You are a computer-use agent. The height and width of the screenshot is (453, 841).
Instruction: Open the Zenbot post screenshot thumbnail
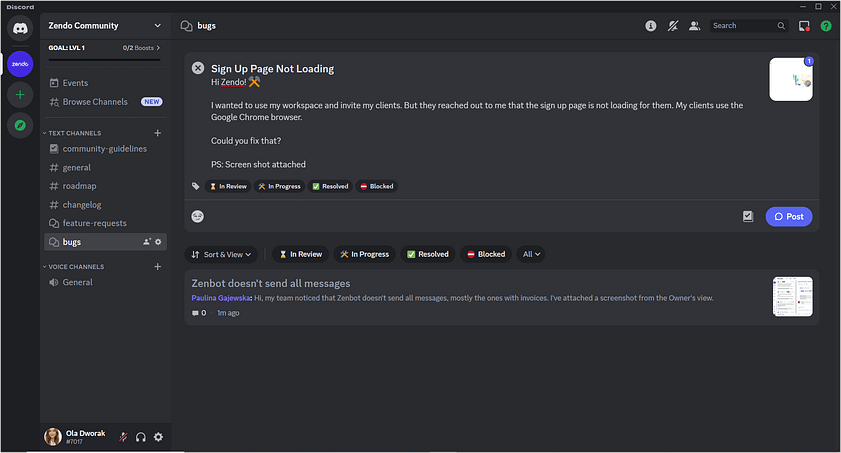(x=793, y=296)
